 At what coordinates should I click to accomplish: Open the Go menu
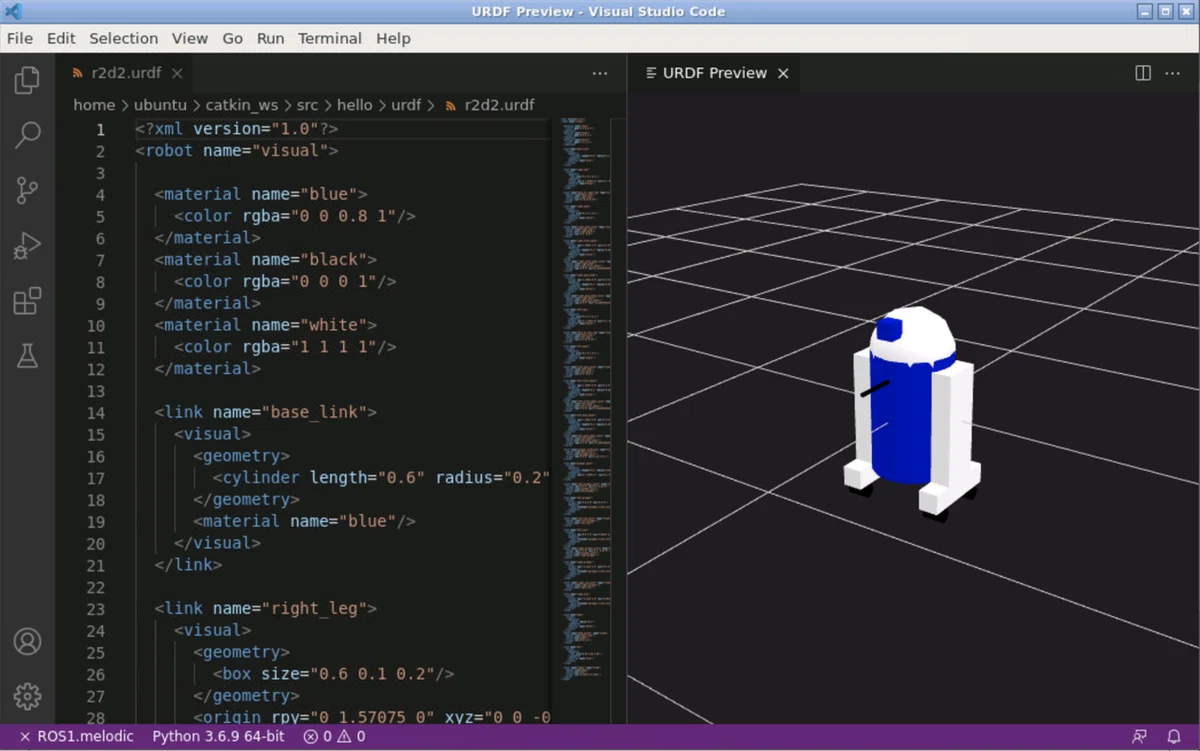point(233,38)
